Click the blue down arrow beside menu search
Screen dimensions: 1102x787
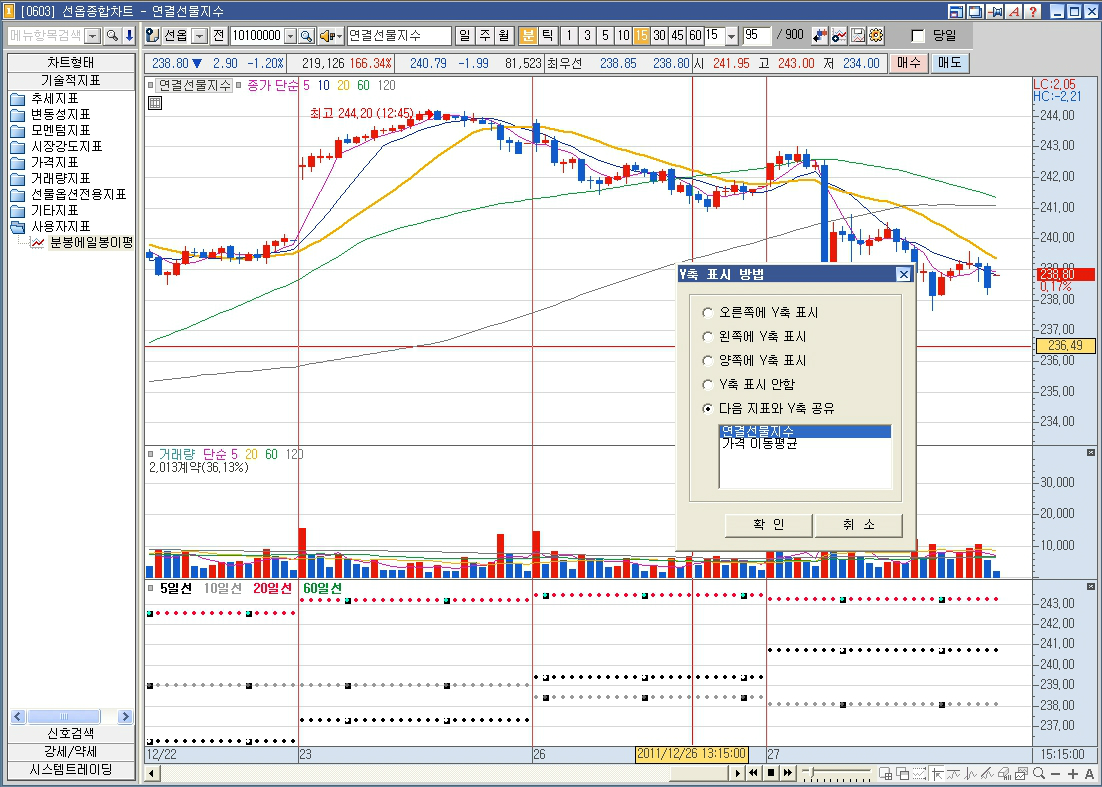(129, 36)
